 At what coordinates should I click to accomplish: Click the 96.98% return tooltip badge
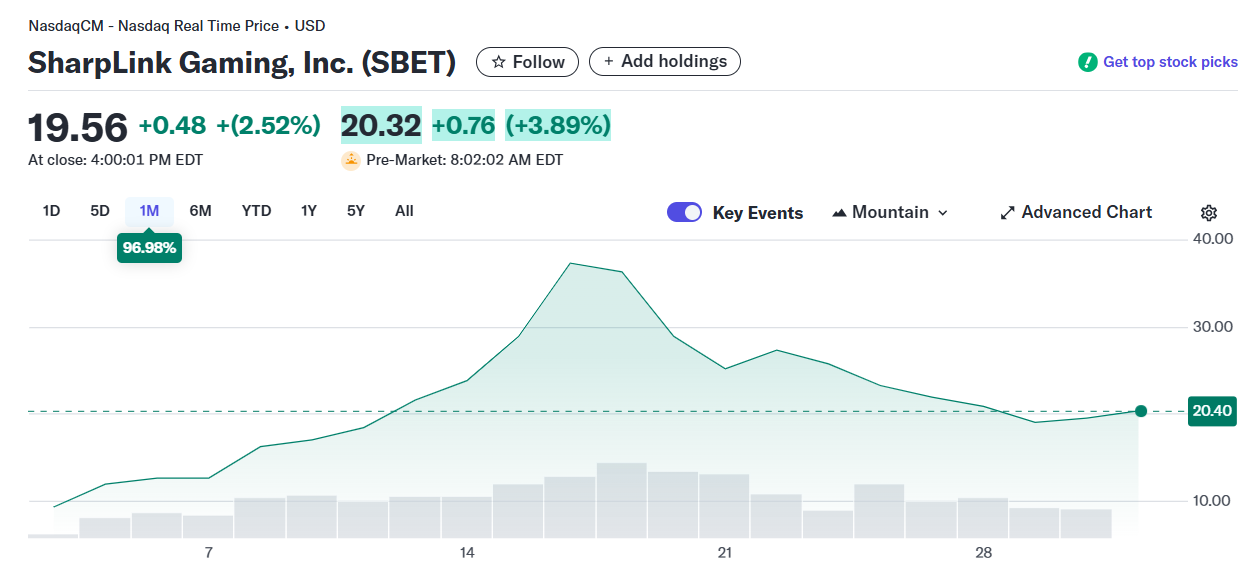click(150, 247)
